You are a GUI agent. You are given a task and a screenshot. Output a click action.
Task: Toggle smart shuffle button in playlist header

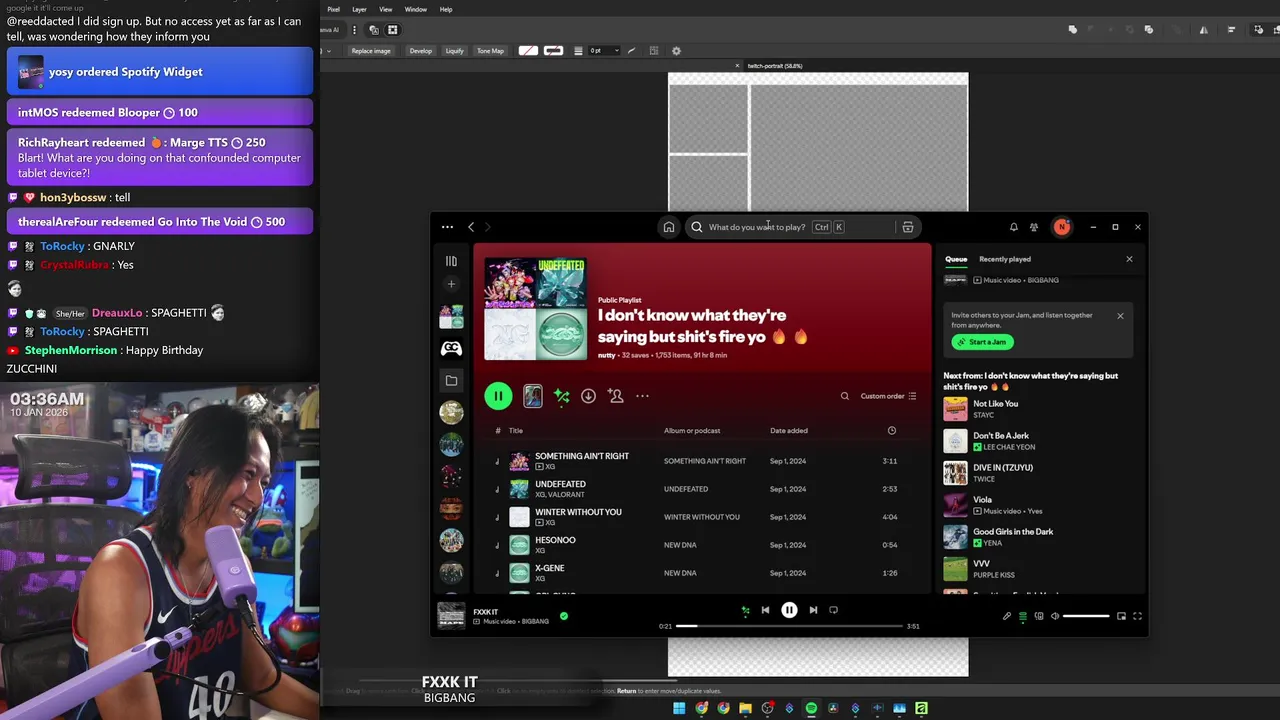pyautogui.click(x=562, y=396)
